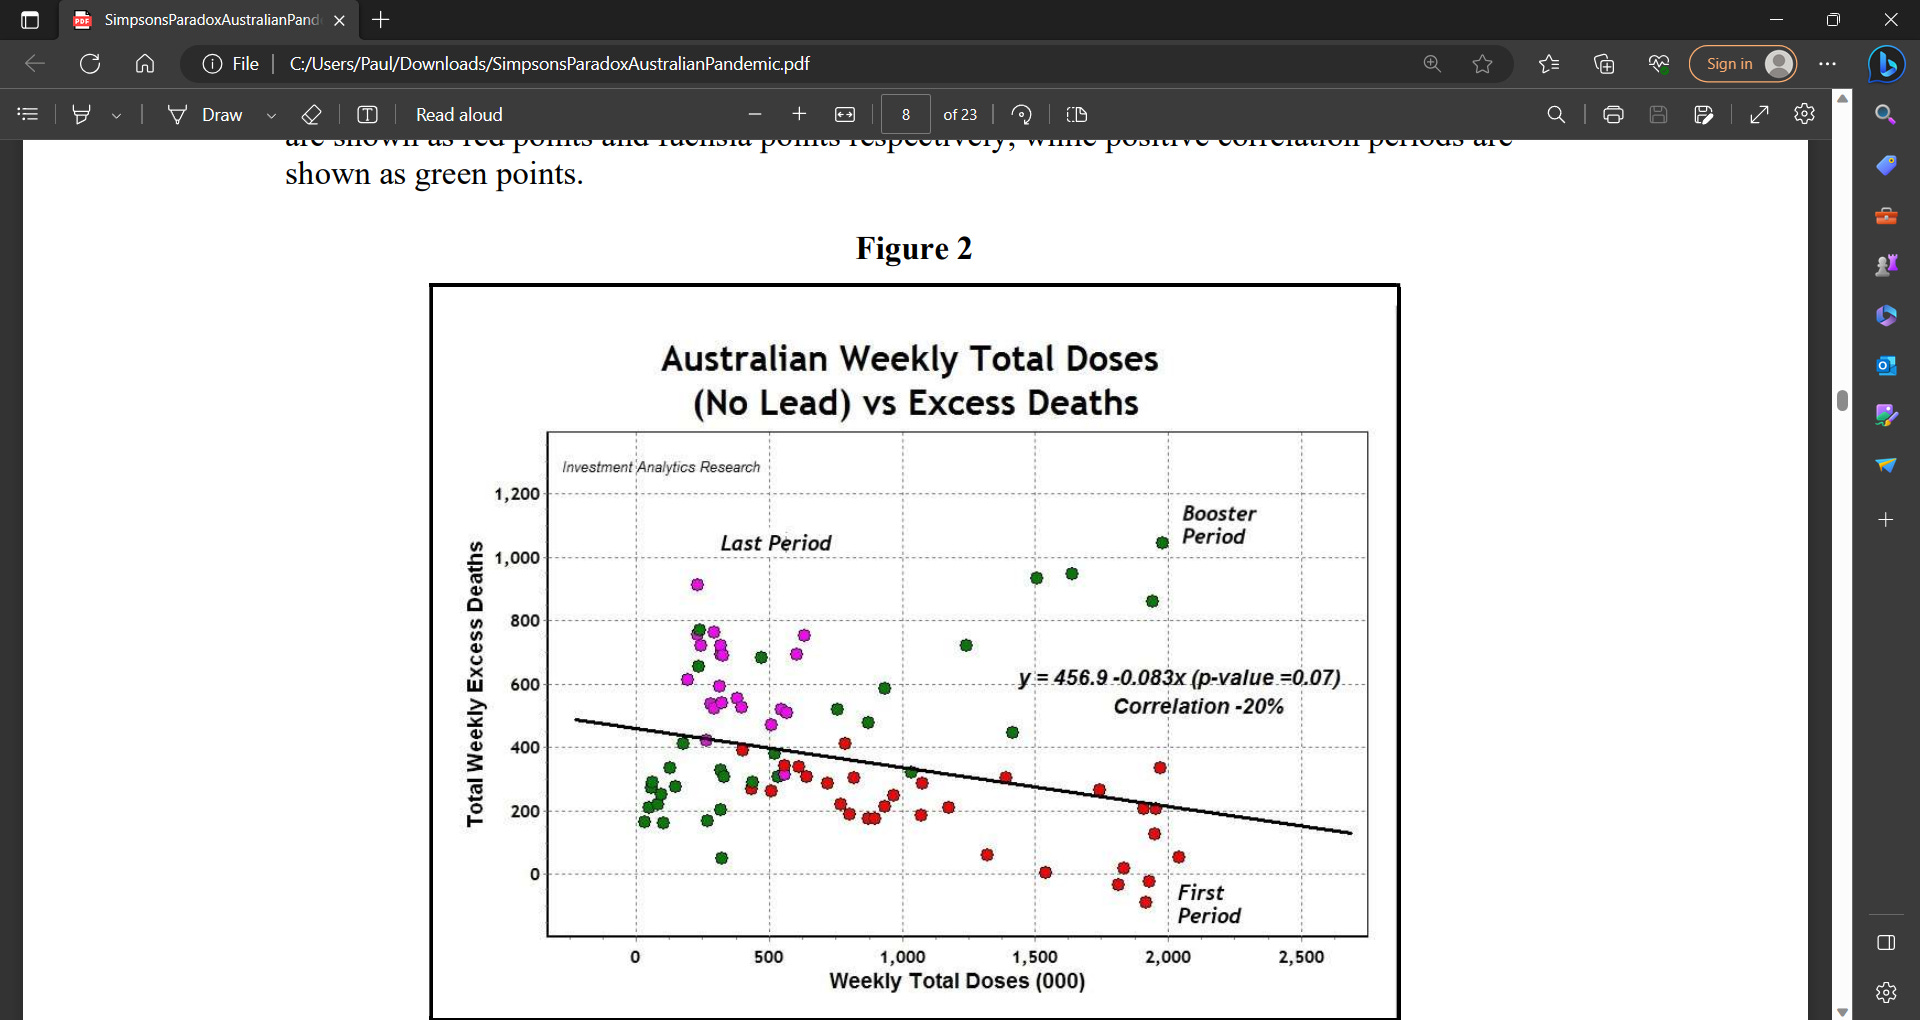The height and width of the screenshot is (1020, 1920).
Task: Expand the Draw tool options
Action: [271, 114]
